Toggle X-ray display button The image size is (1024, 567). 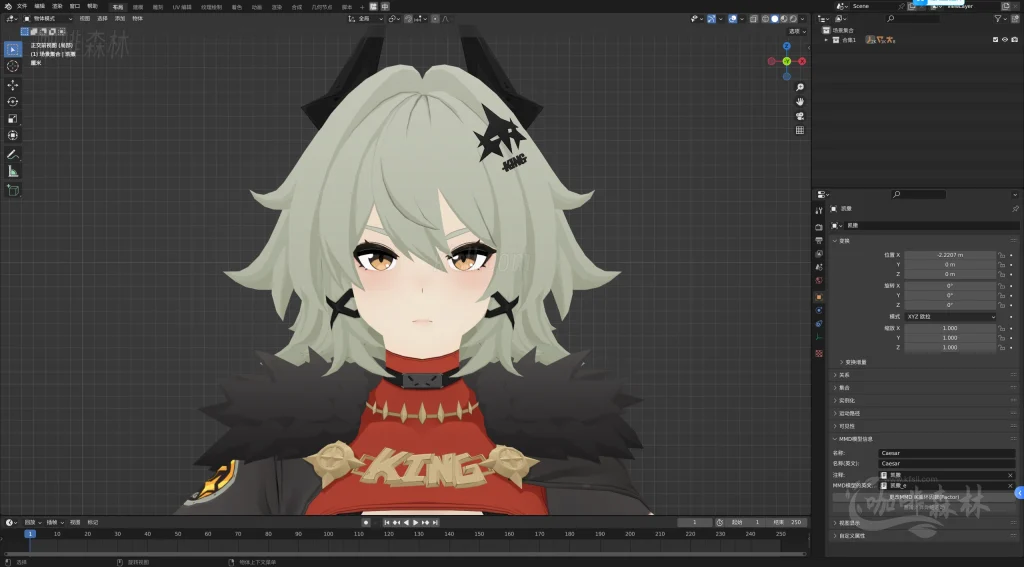(x=753, y=19)
